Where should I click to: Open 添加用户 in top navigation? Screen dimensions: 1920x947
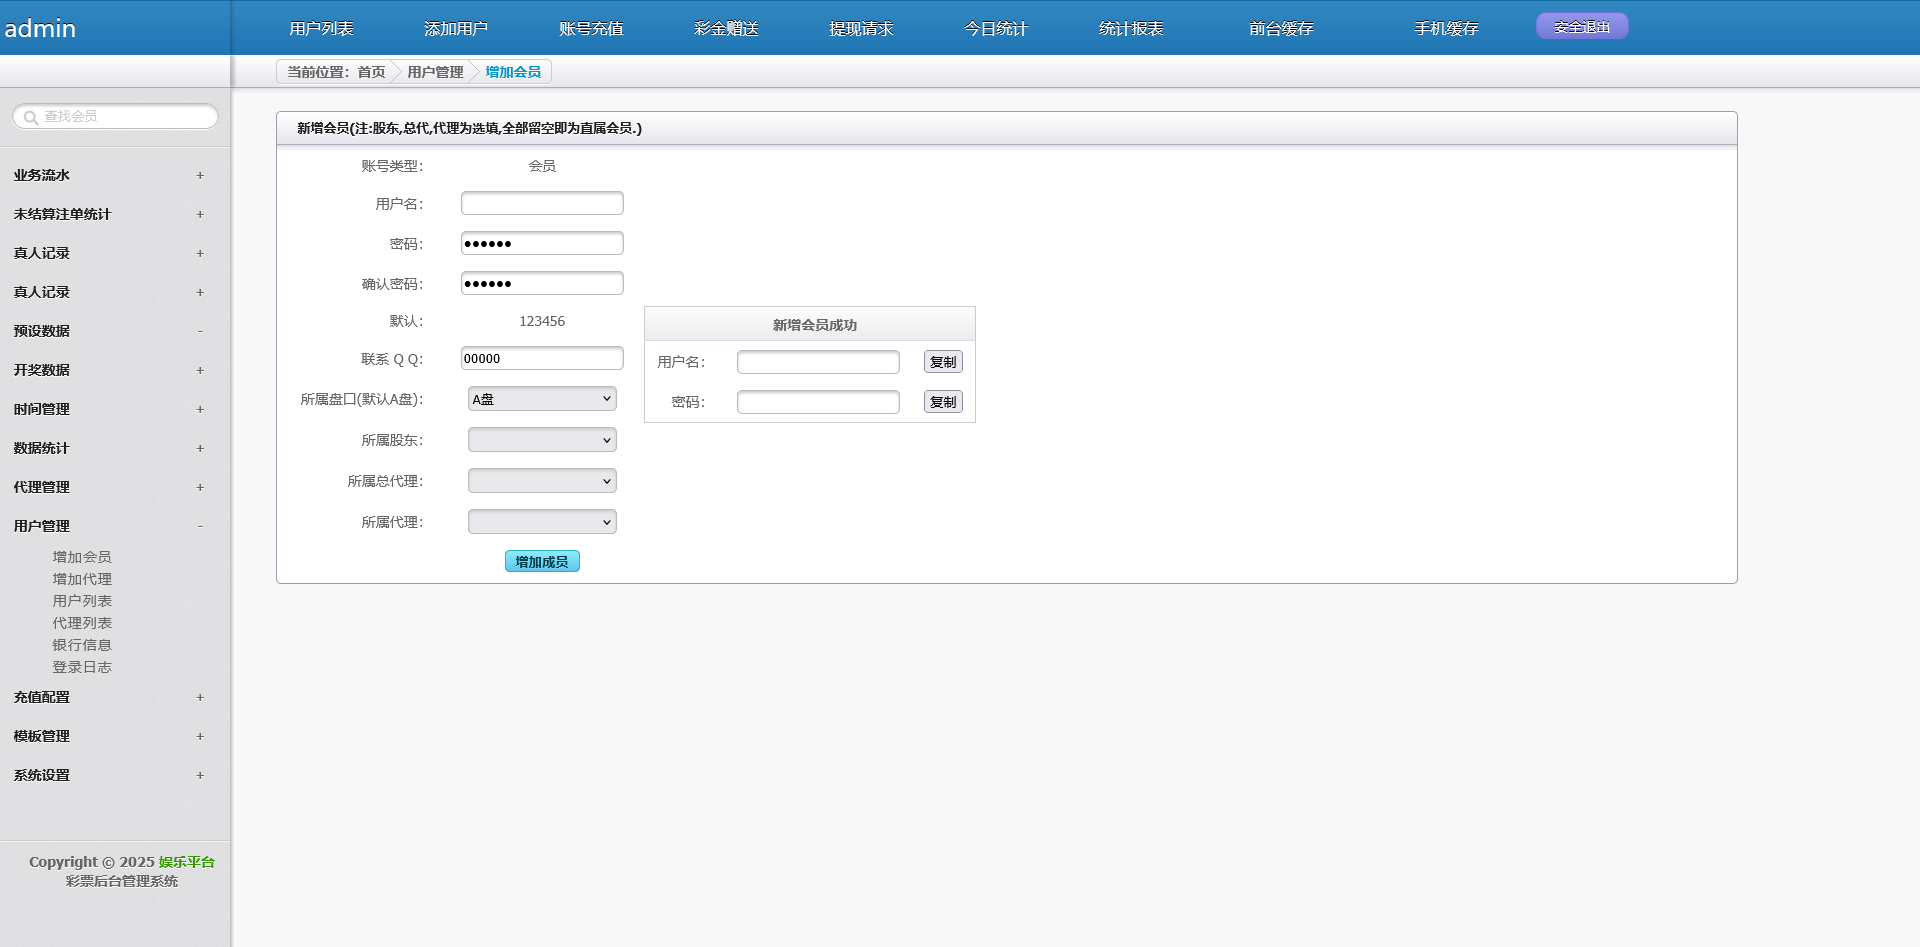456,29
